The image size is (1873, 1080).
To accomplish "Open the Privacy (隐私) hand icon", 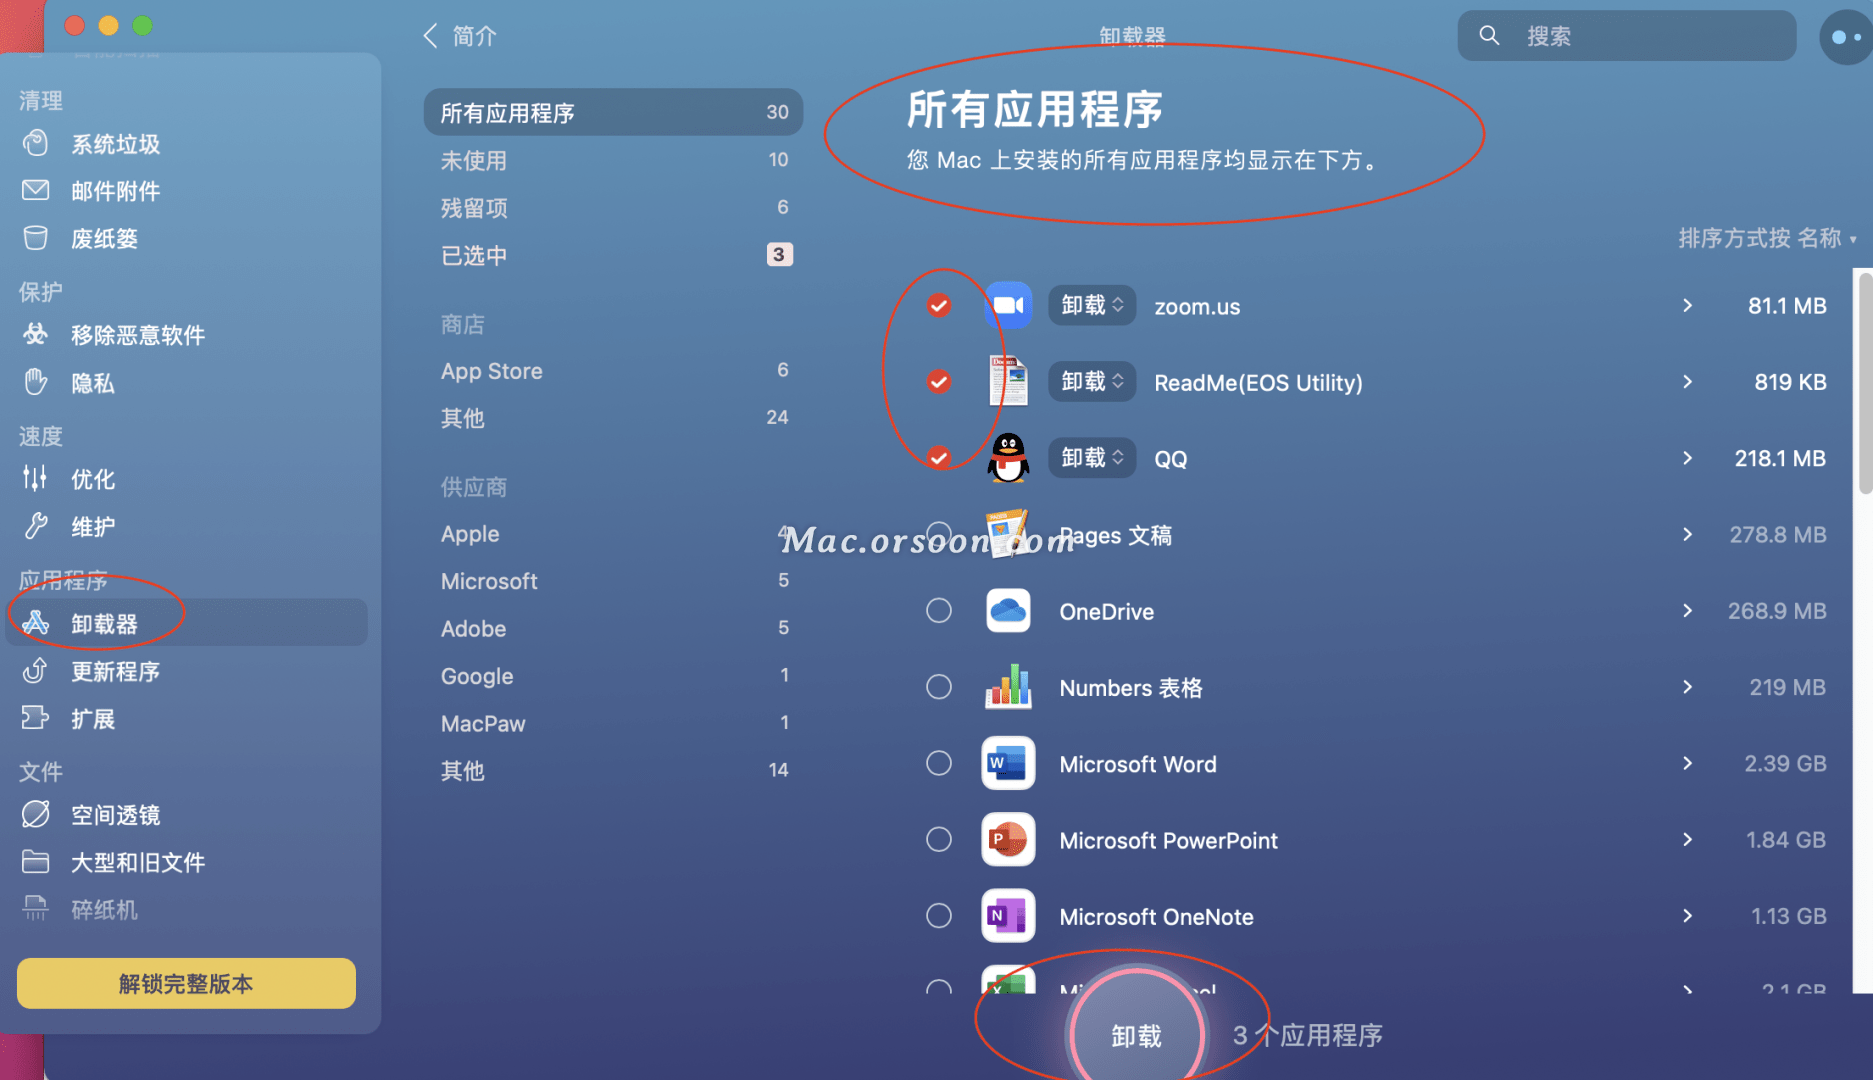I will point(36,382).
